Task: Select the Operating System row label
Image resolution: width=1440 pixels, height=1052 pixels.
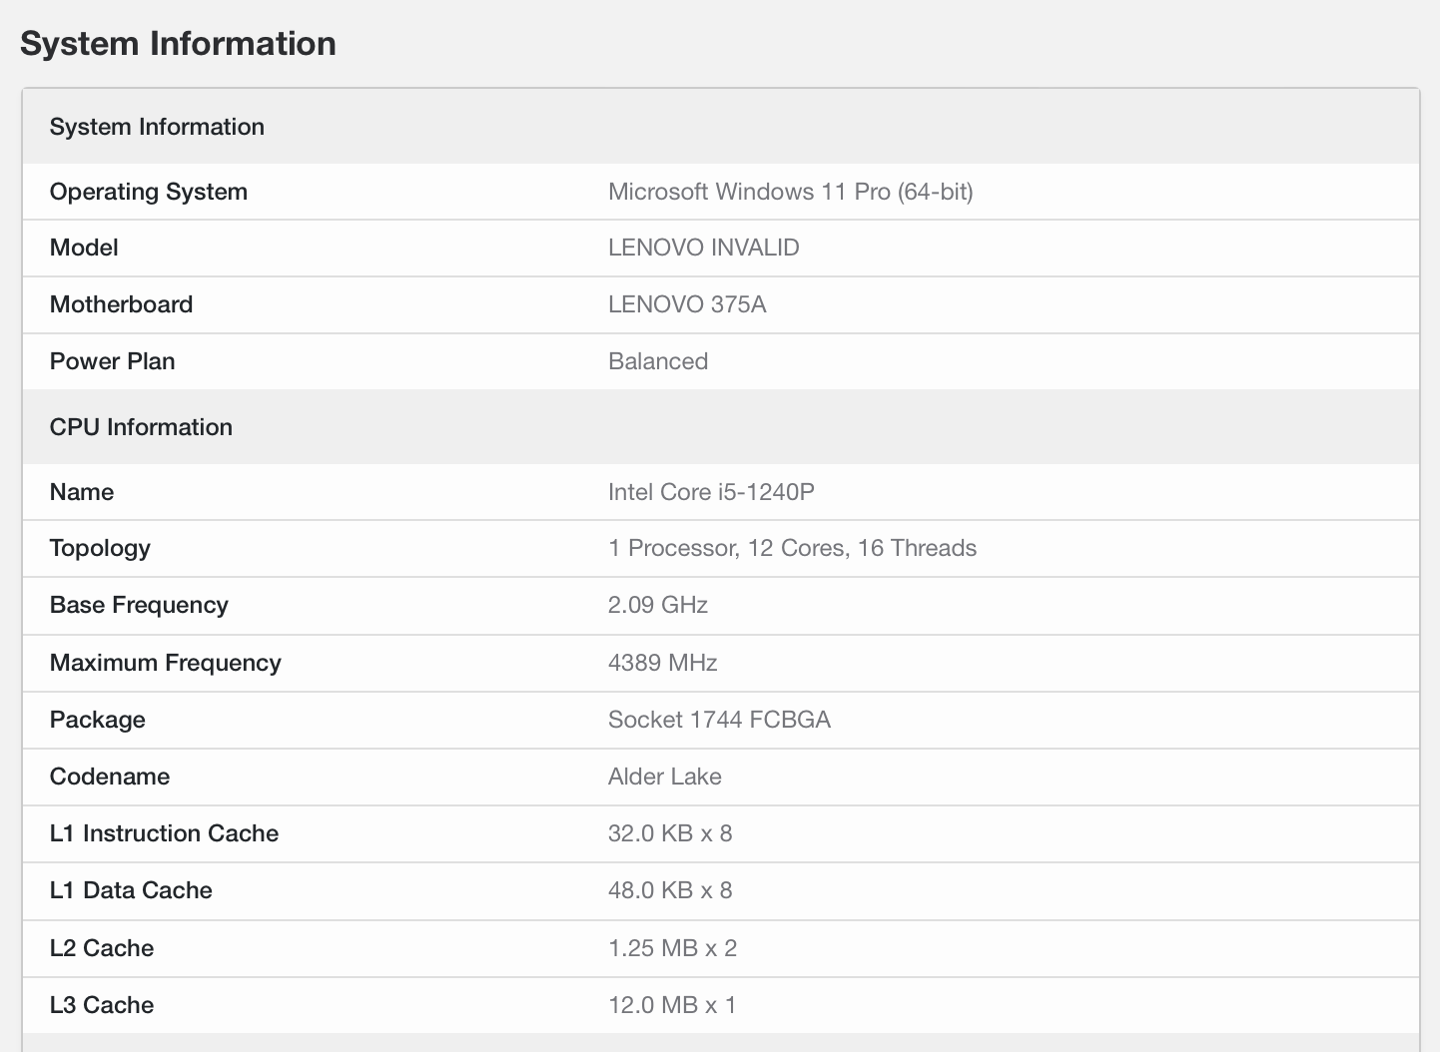Action: click(148, 192)
